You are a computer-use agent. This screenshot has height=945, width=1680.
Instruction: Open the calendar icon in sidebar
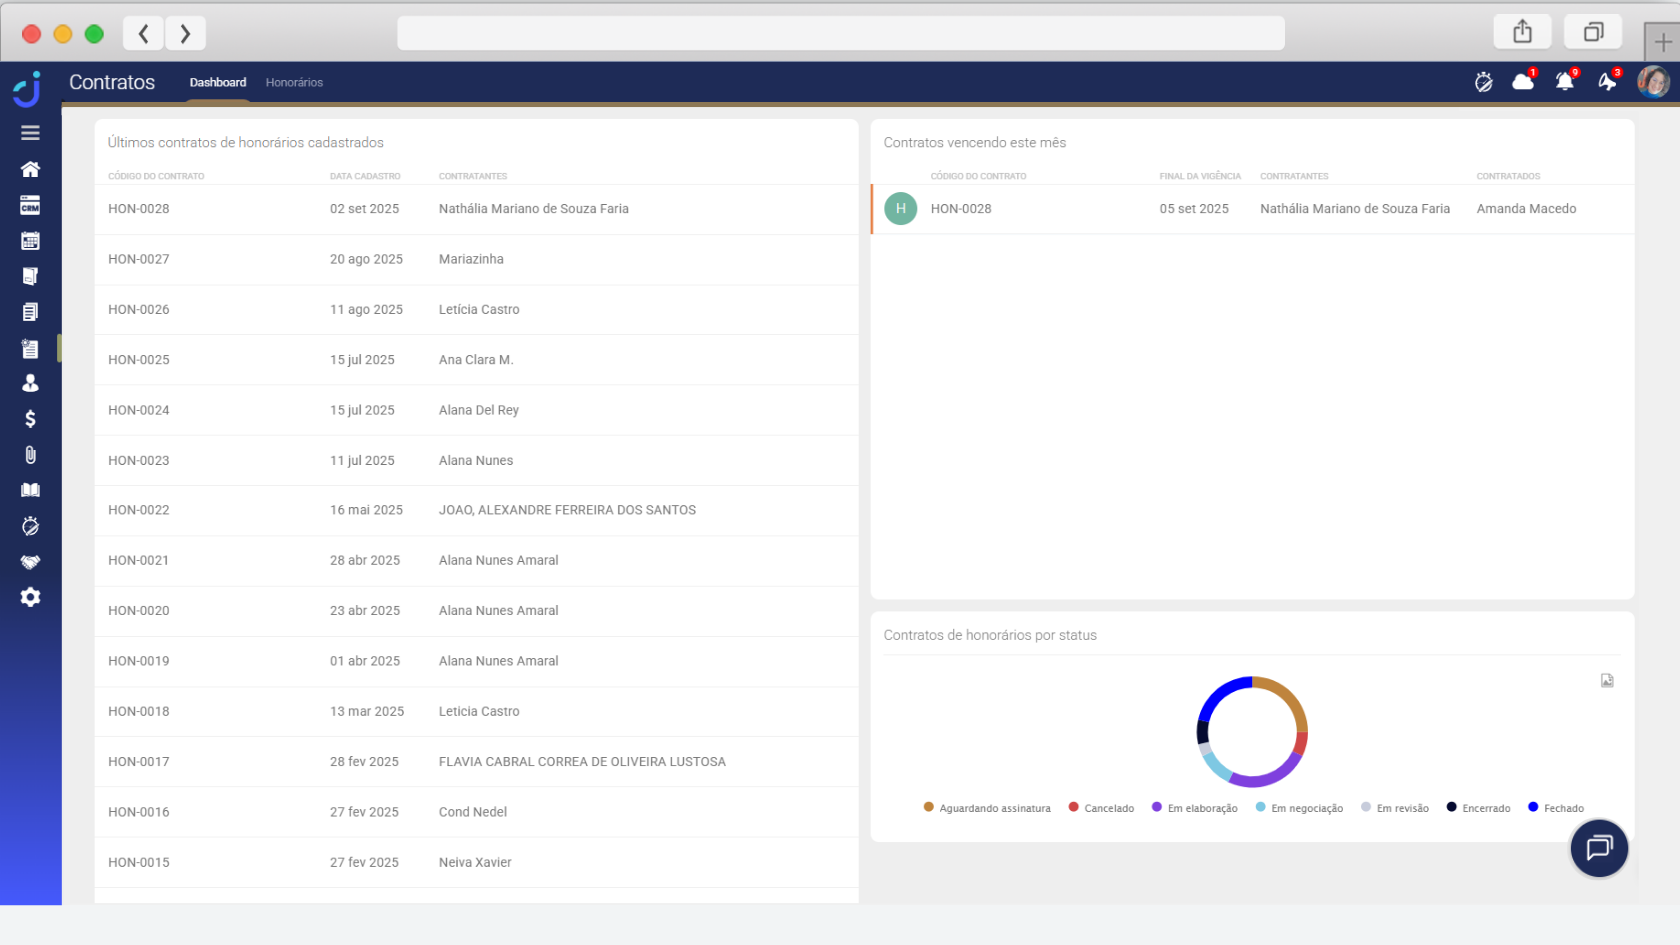[x=30, y=241]
